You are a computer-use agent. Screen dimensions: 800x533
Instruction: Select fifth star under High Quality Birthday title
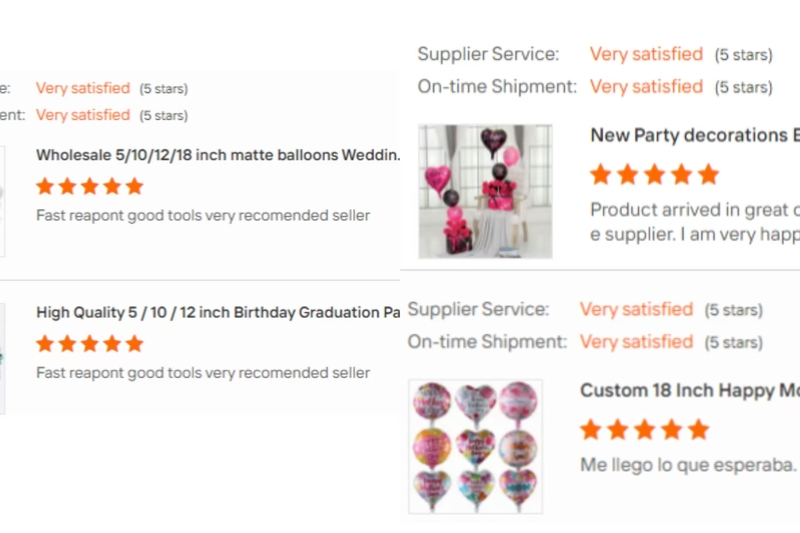(x=134, y=344)
